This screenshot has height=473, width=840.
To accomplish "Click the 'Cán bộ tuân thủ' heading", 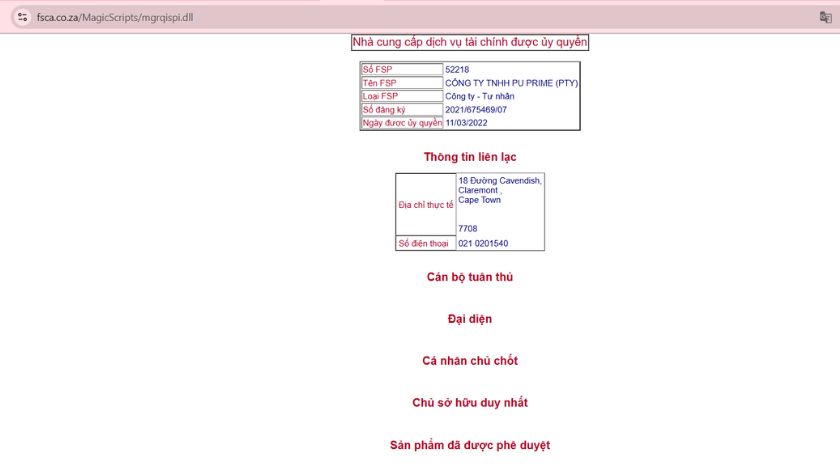I will (x=470, y=277).
